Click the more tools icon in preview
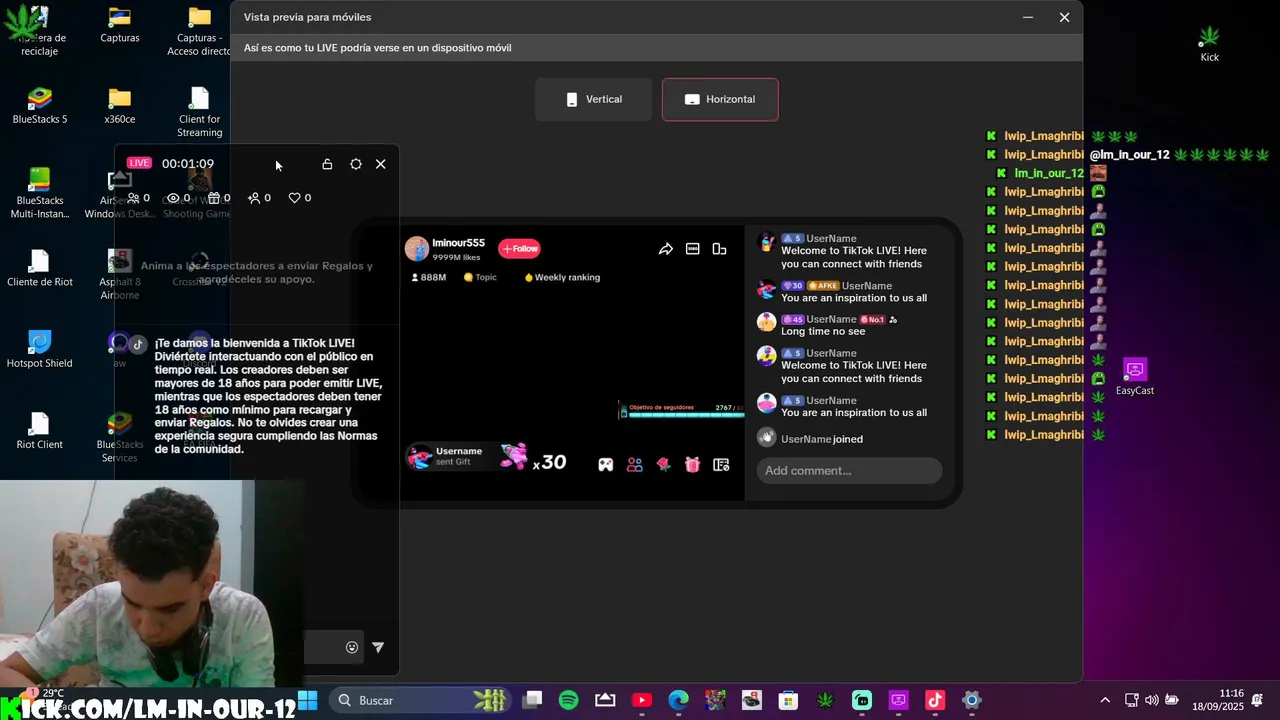 pyautogui.click(x=721, y=464)
